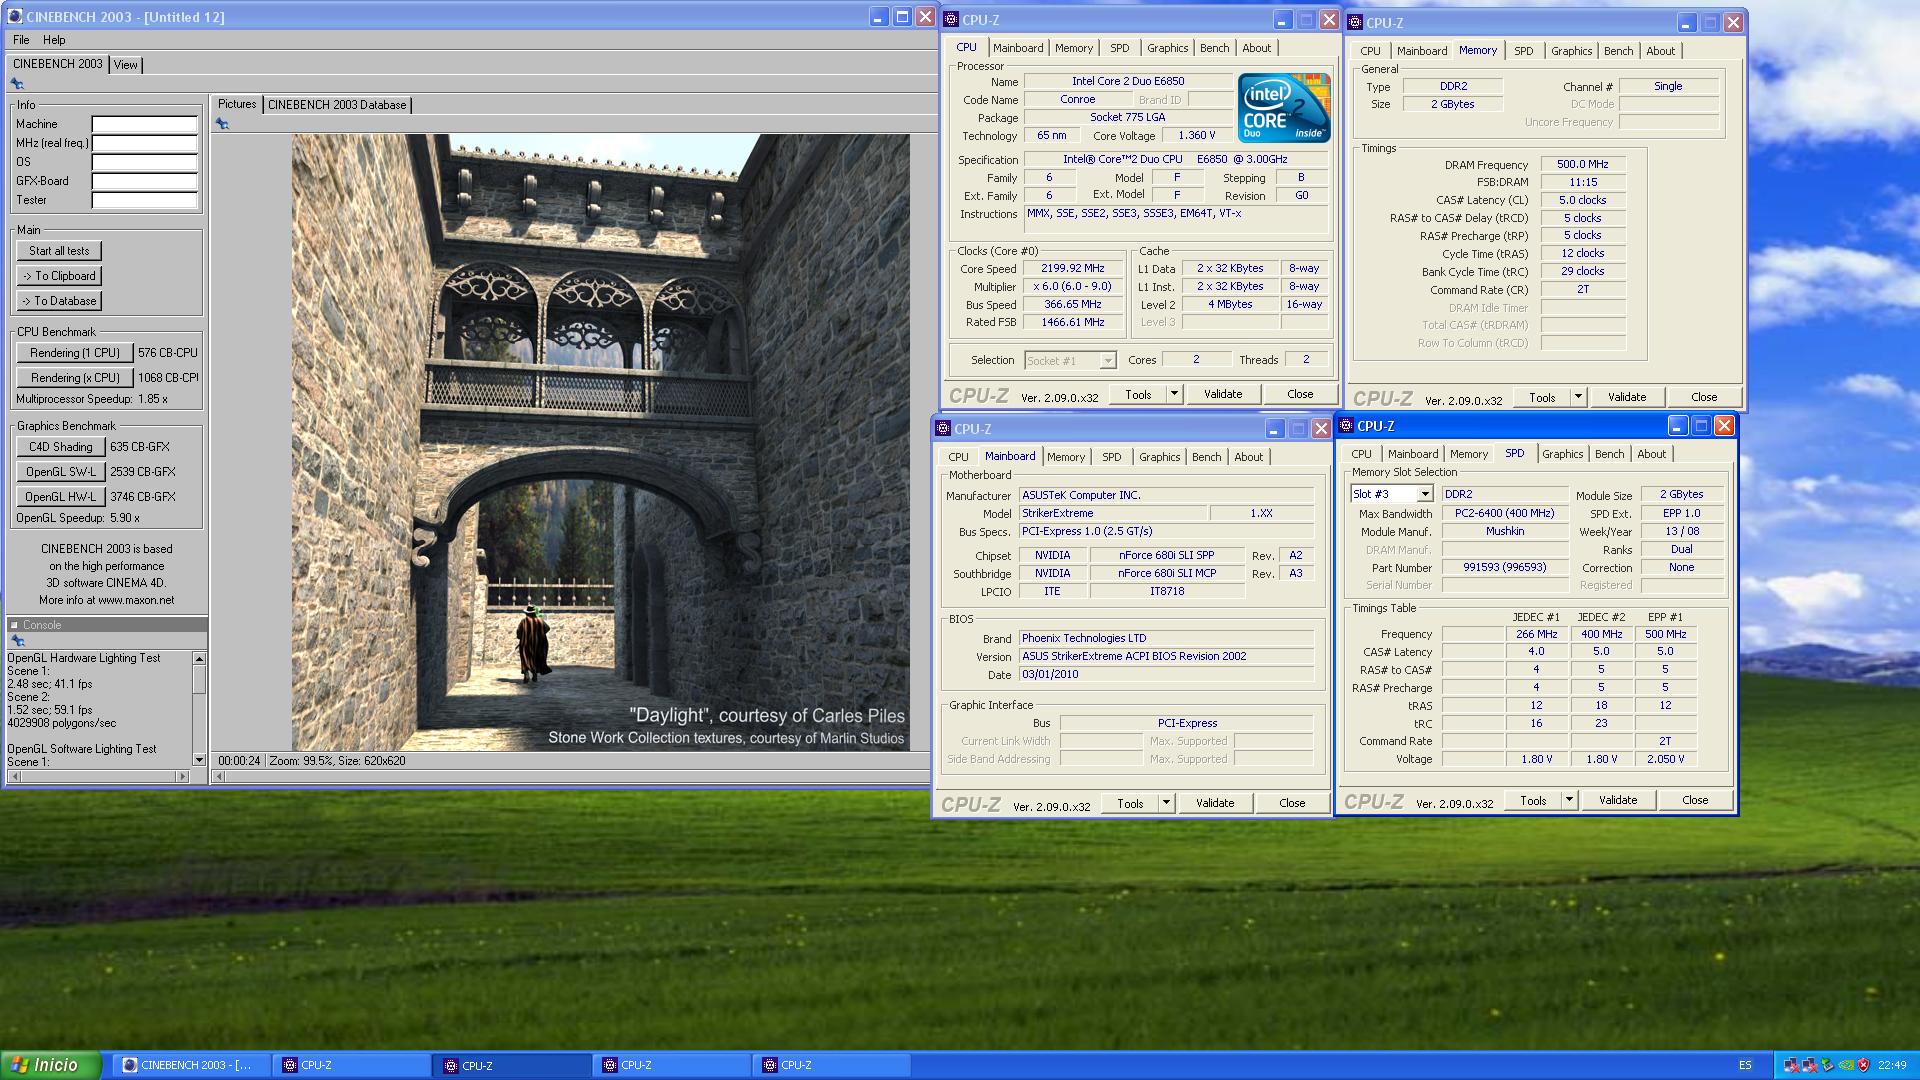Click the Daylight rendered picture
Screen dimensions: 1920x1080
click(600, 443)
